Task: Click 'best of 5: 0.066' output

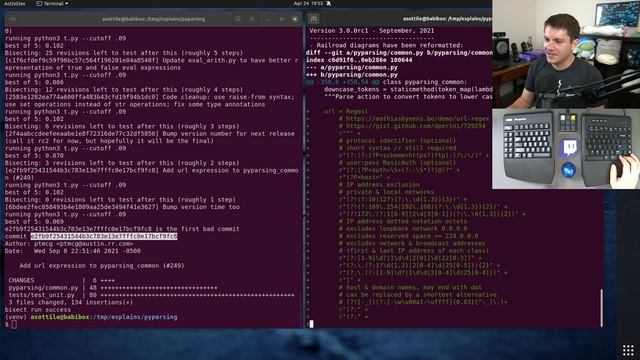Action: point(34,82)
